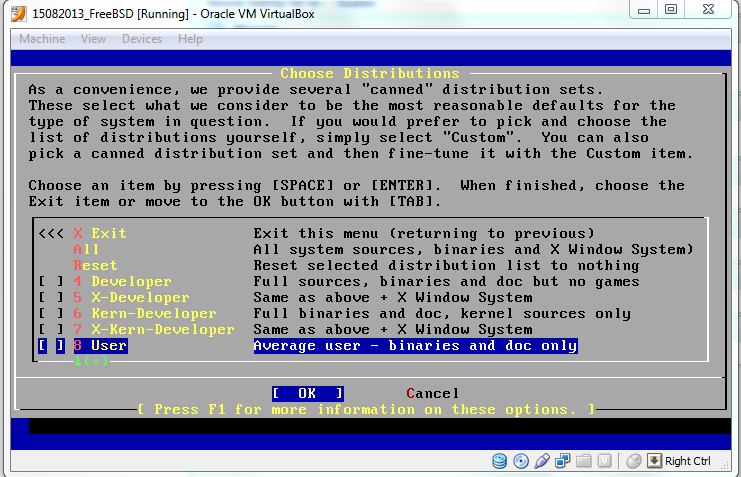This screenshot has height=477, width=741.
Task: Open the View menu
Action: click(x=93, y=39)
